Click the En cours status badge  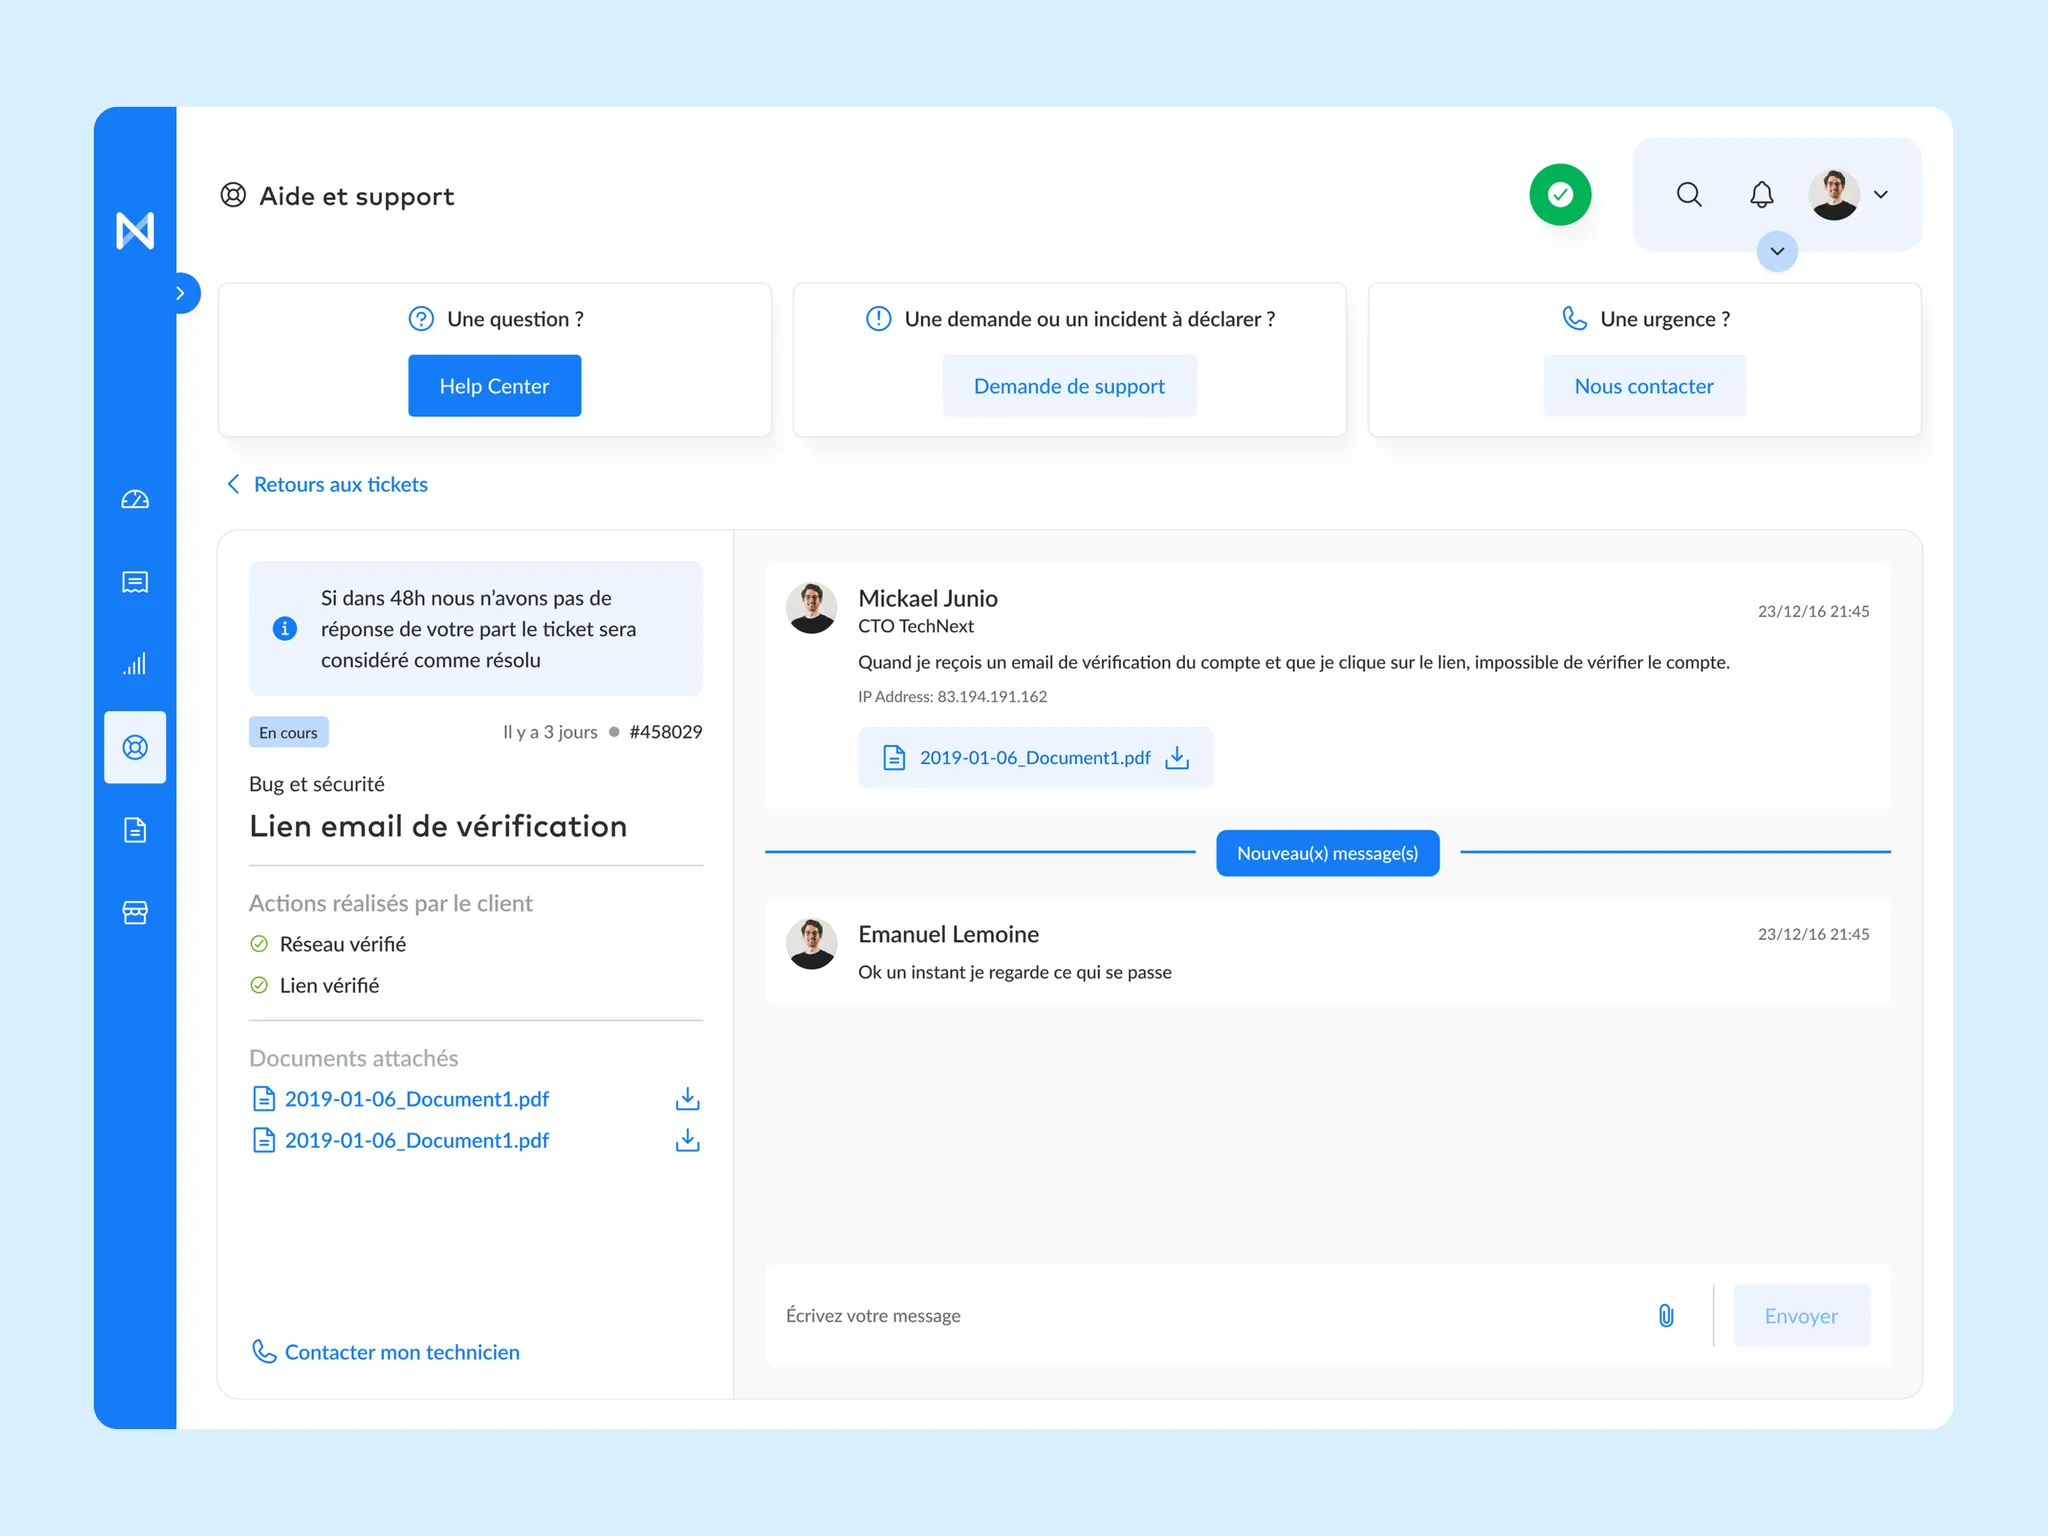click(x=288, y=732)
